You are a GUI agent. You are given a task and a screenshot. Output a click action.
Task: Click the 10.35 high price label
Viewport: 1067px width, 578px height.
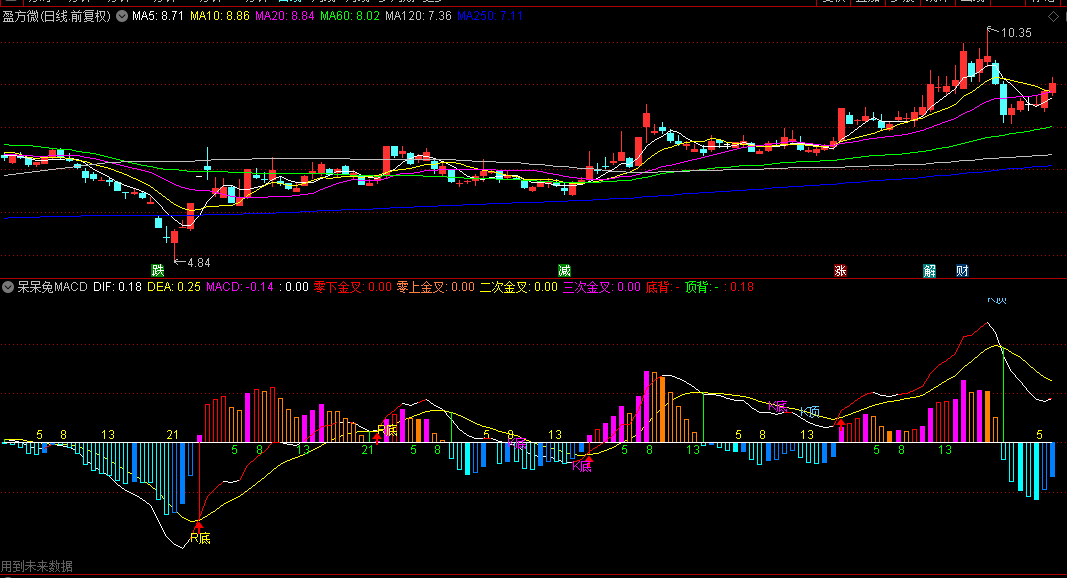(1016, 33)
